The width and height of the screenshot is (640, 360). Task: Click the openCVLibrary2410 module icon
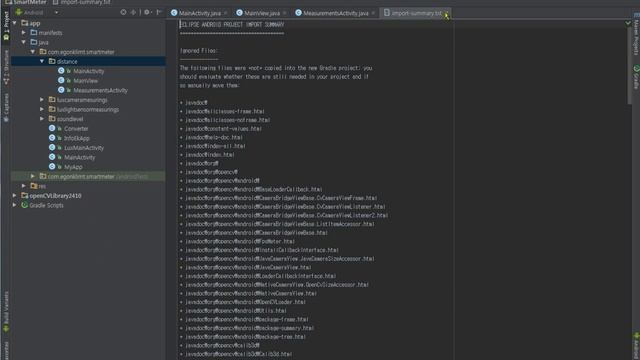point(25,196)
